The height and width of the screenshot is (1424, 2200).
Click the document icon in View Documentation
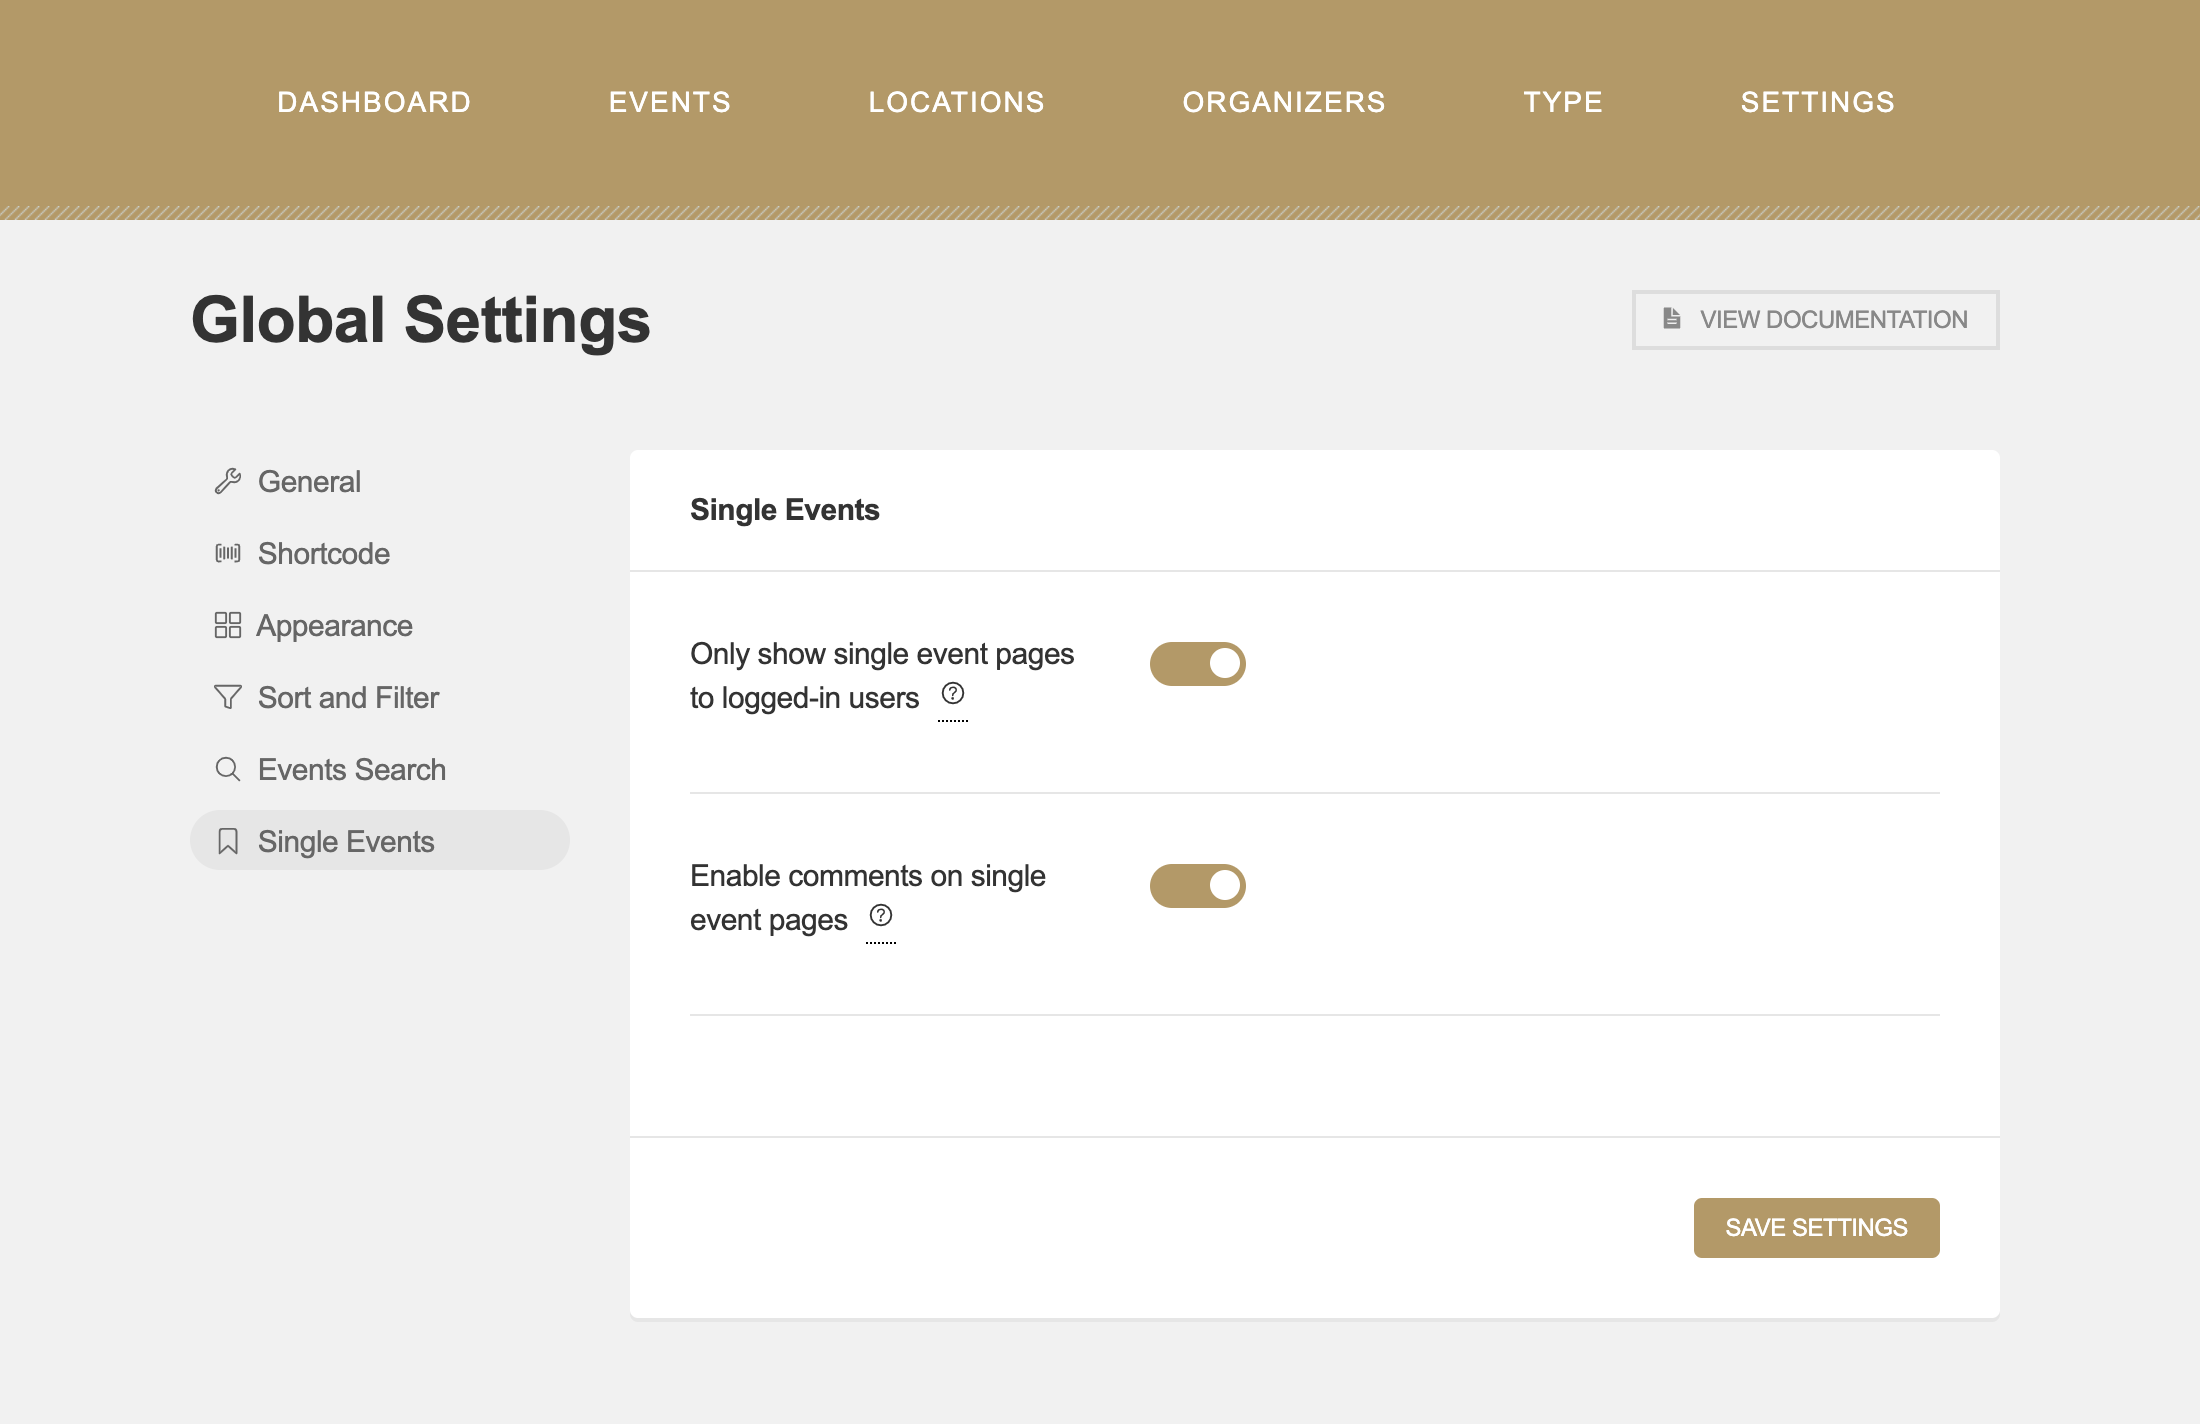pyautogui.click(x=1672, y=319)
